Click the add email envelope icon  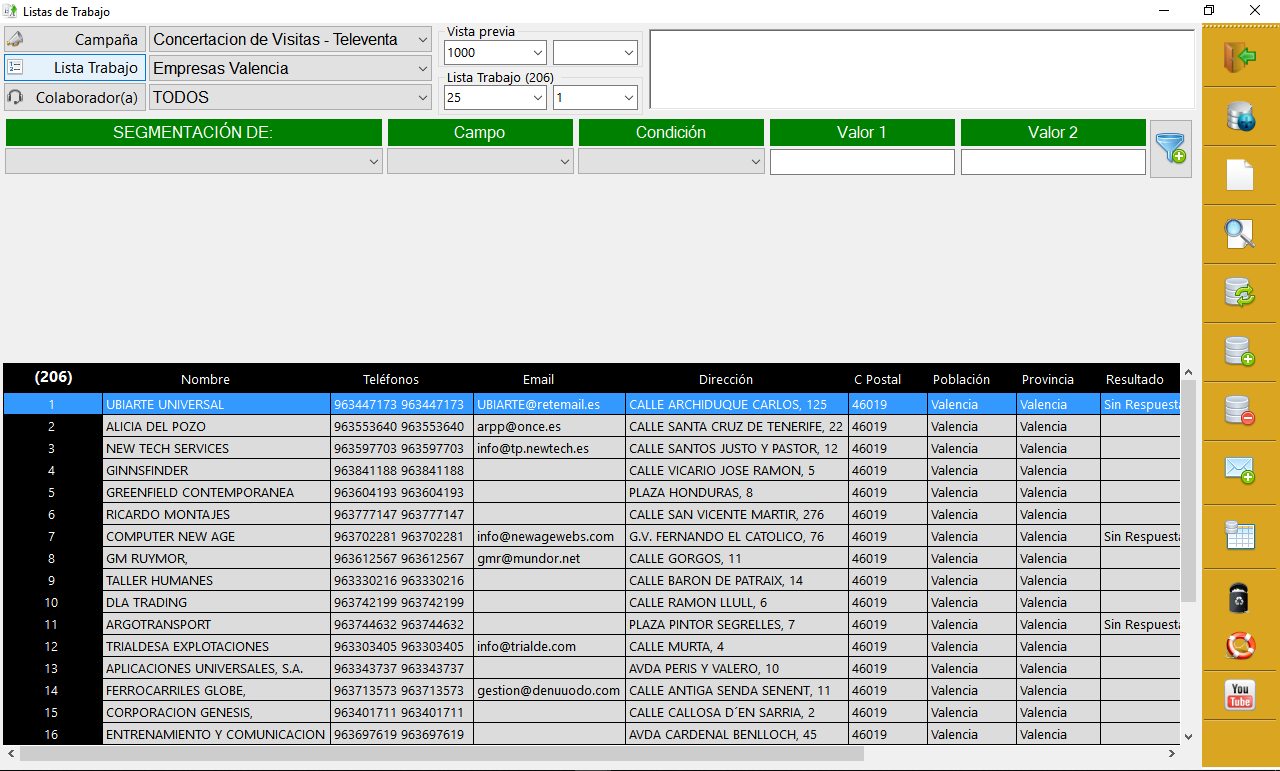point(1240,470)
